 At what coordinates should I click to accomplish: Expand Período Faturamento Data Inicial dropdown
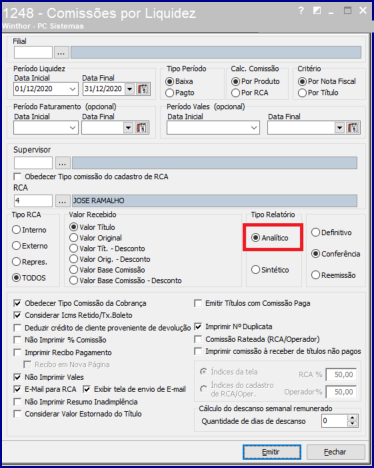72,128
